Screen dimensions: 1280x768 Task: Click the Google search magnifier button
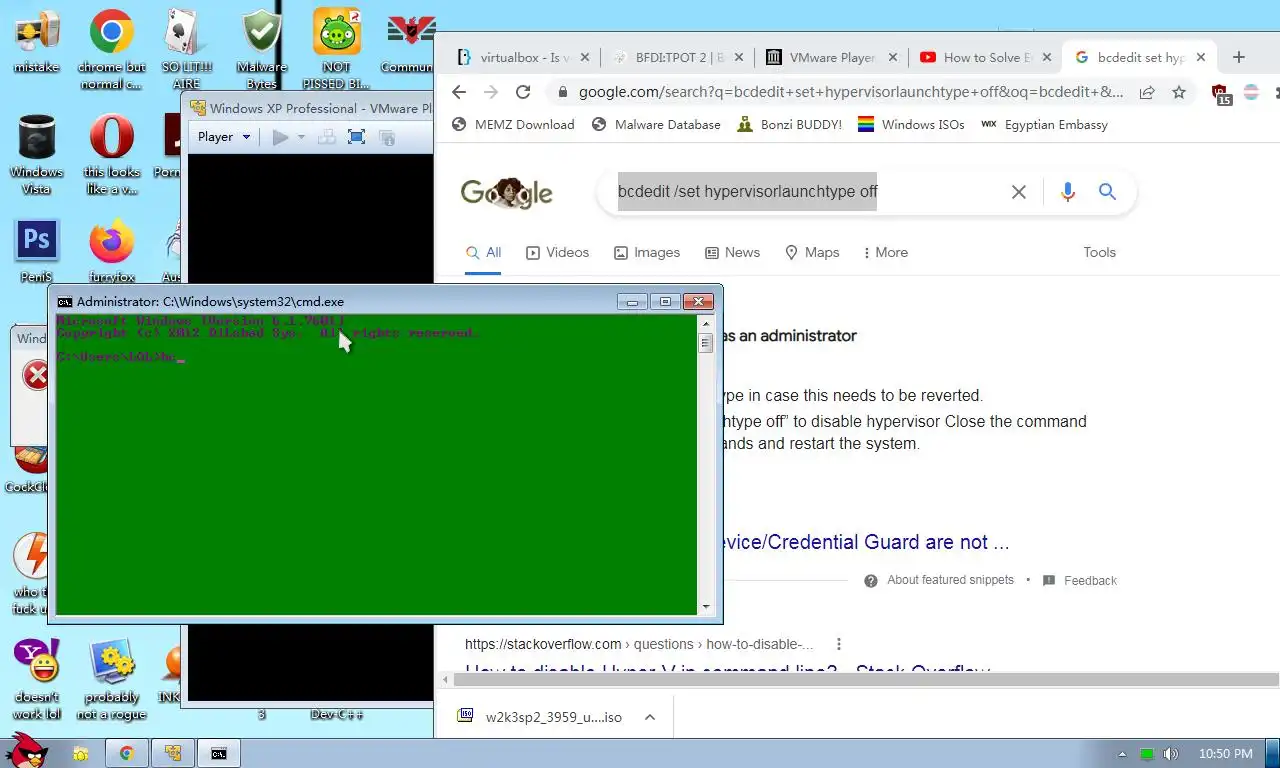point(1107,192)
